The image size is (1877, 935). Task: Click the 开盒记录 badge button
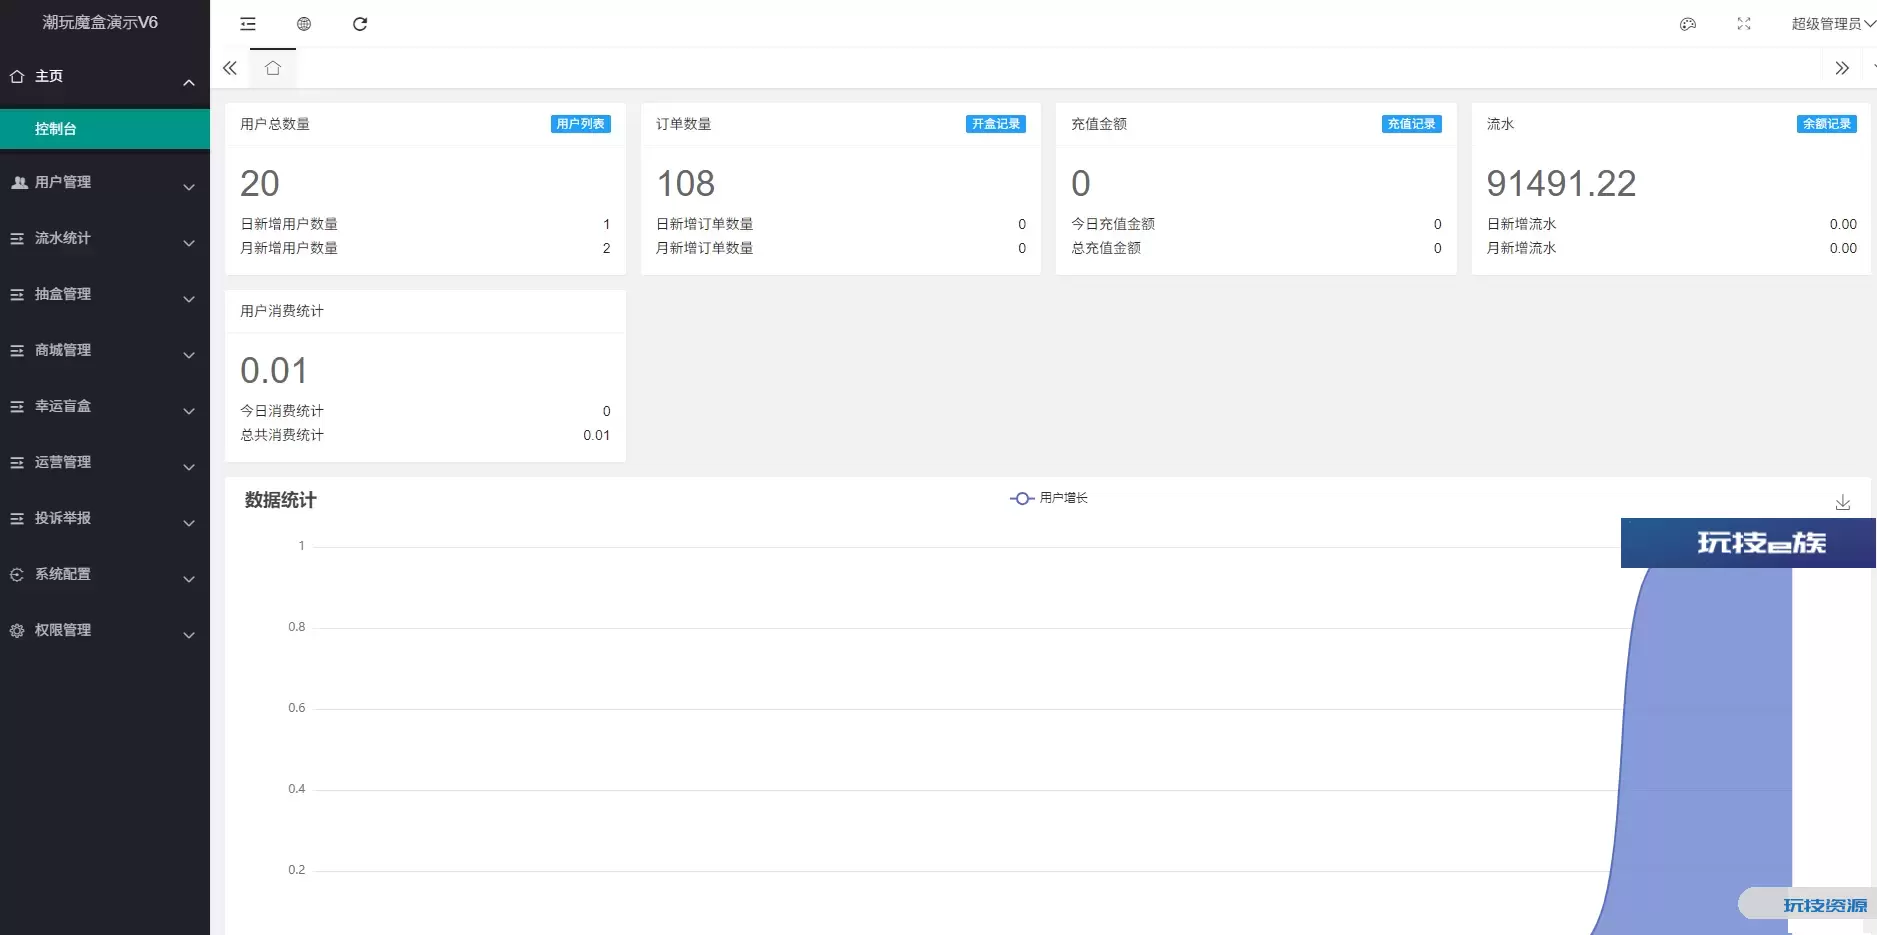pyautogui.click(x=996, y=124)
